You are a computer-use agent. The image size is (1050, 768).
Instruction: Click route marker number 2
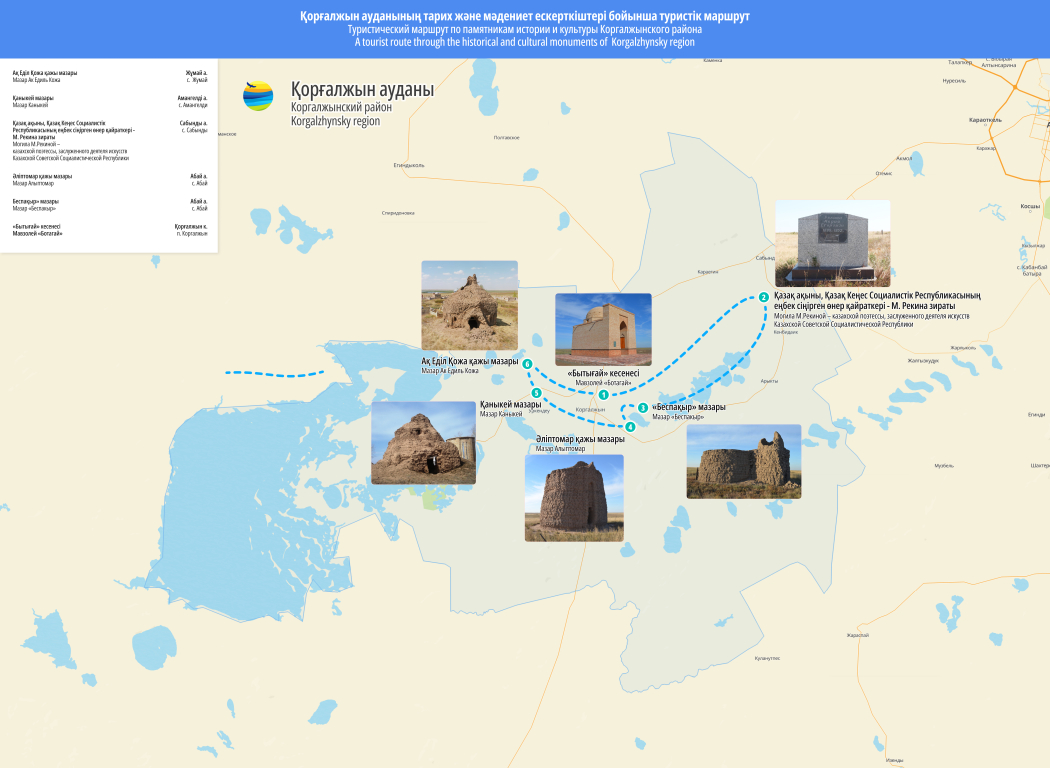pos(763,297)
